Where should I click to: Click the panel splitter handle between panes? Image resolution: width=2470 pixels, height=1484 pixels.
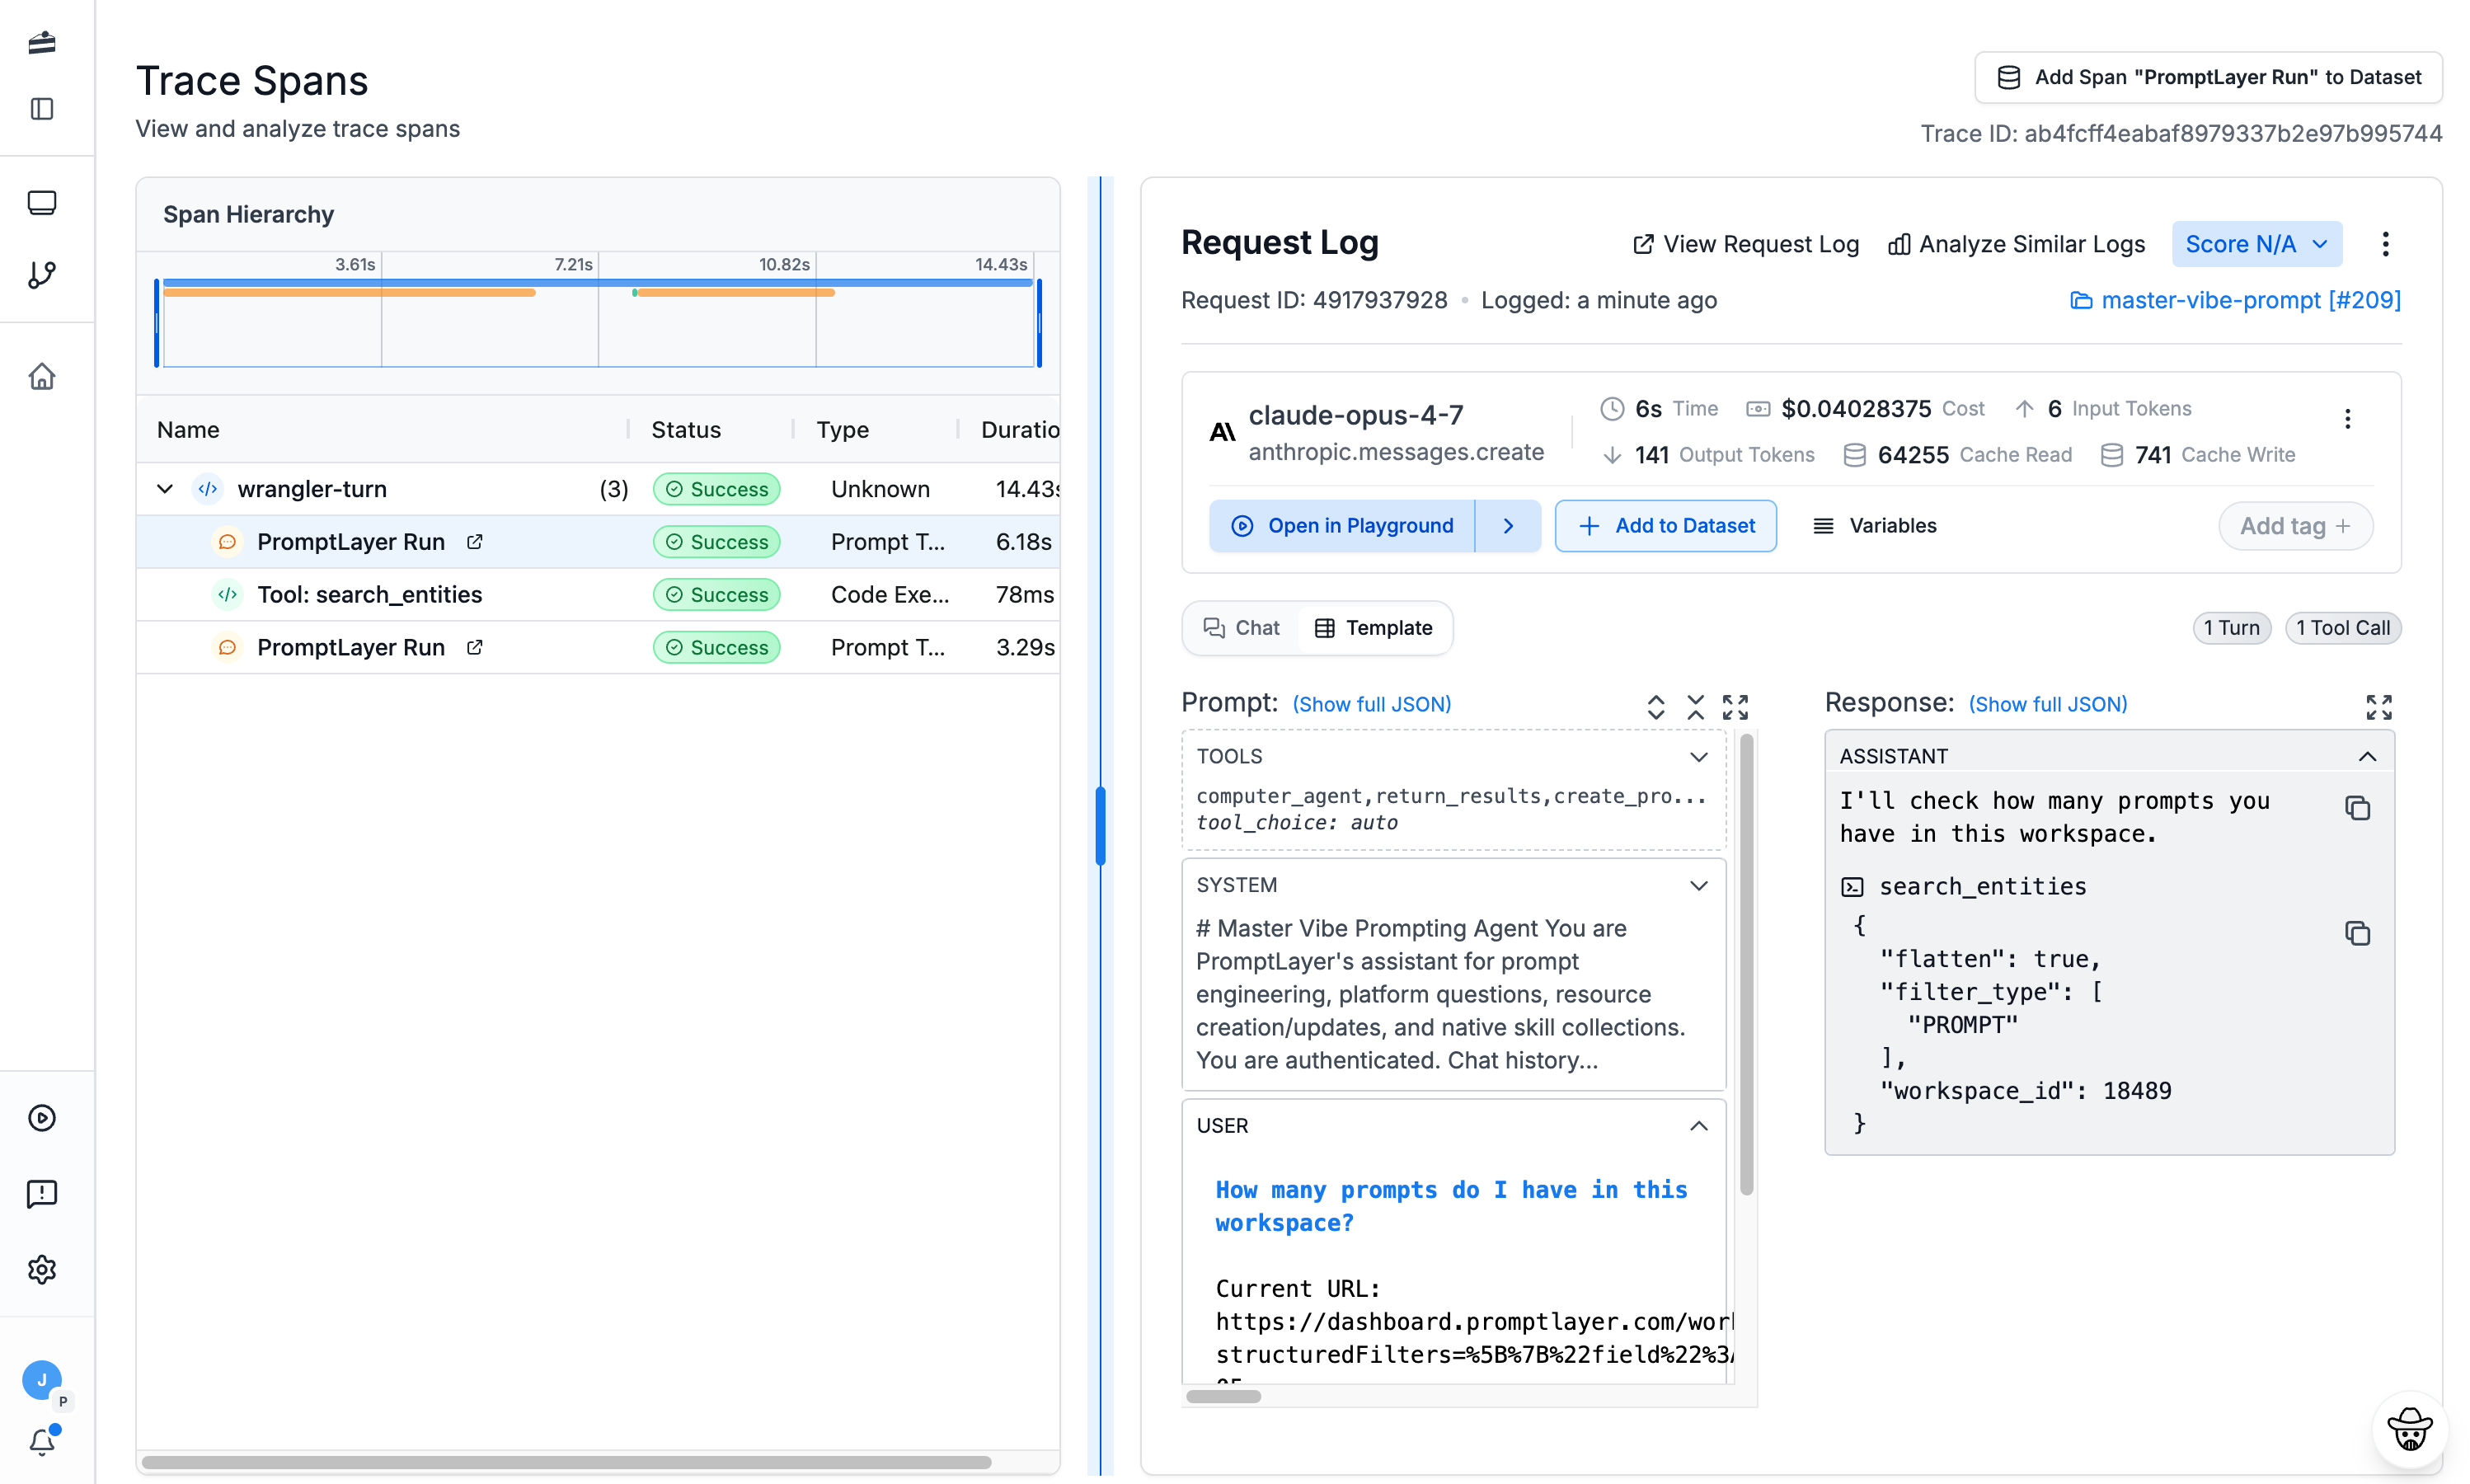click(x=1100, y=826)
